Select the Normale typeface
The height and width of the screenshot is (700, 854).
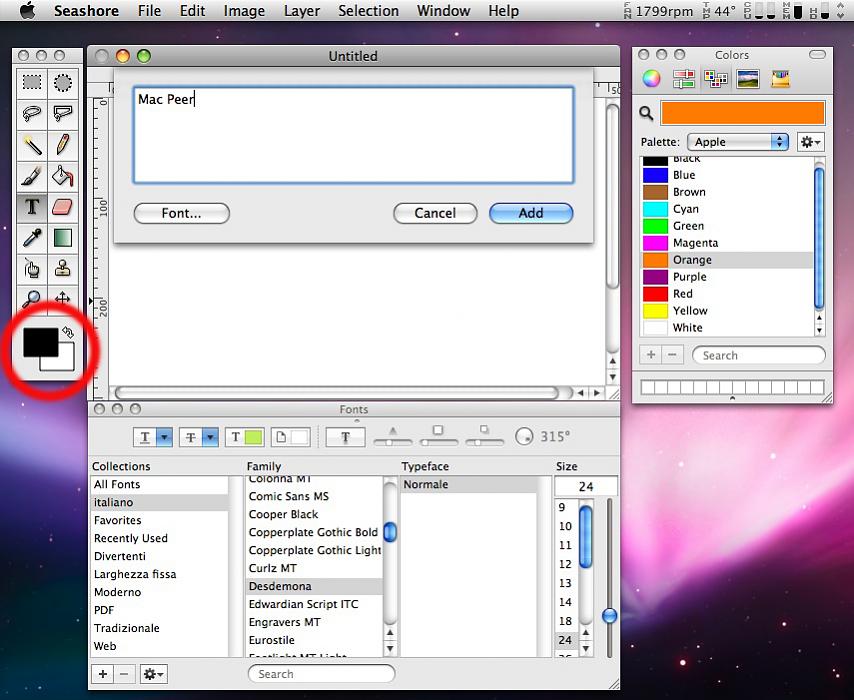(468, 484)
